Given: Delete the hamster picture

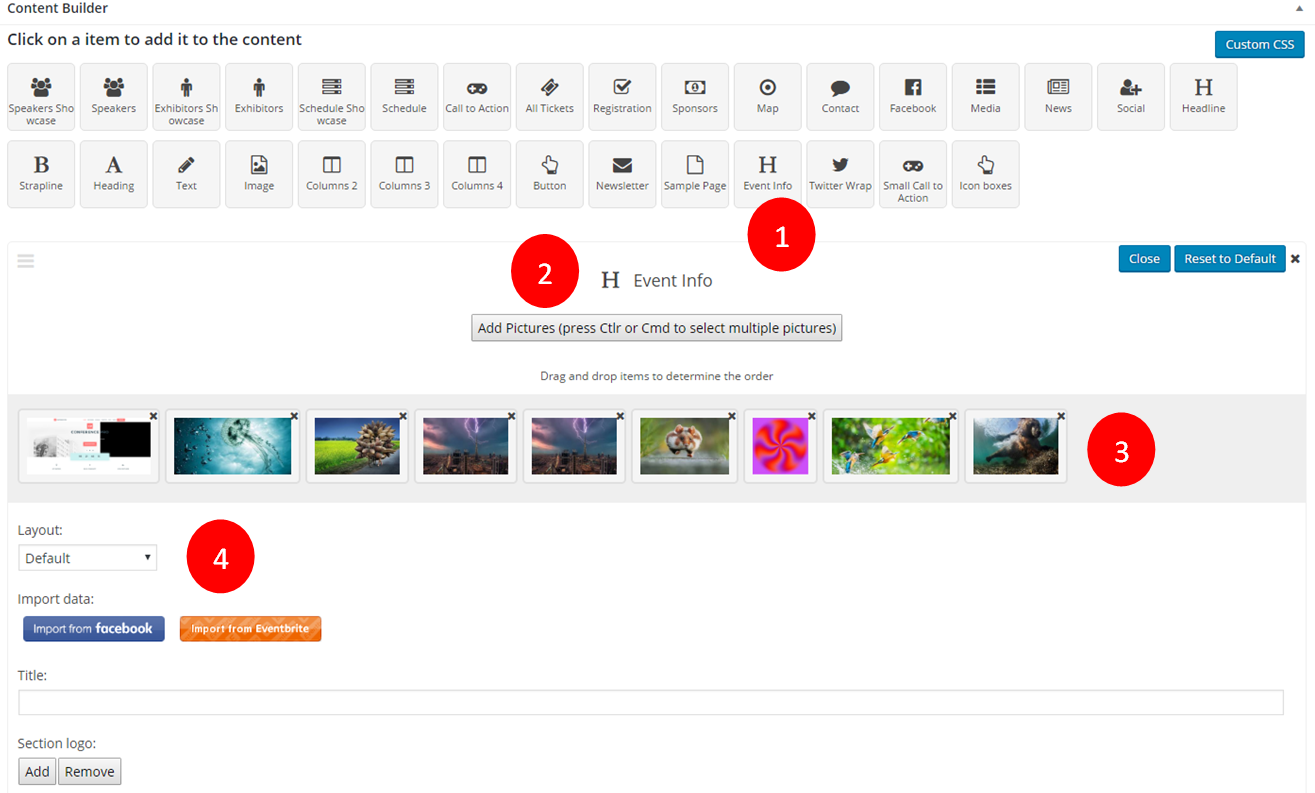Looking at the screenshot, I should pos(733,416).
